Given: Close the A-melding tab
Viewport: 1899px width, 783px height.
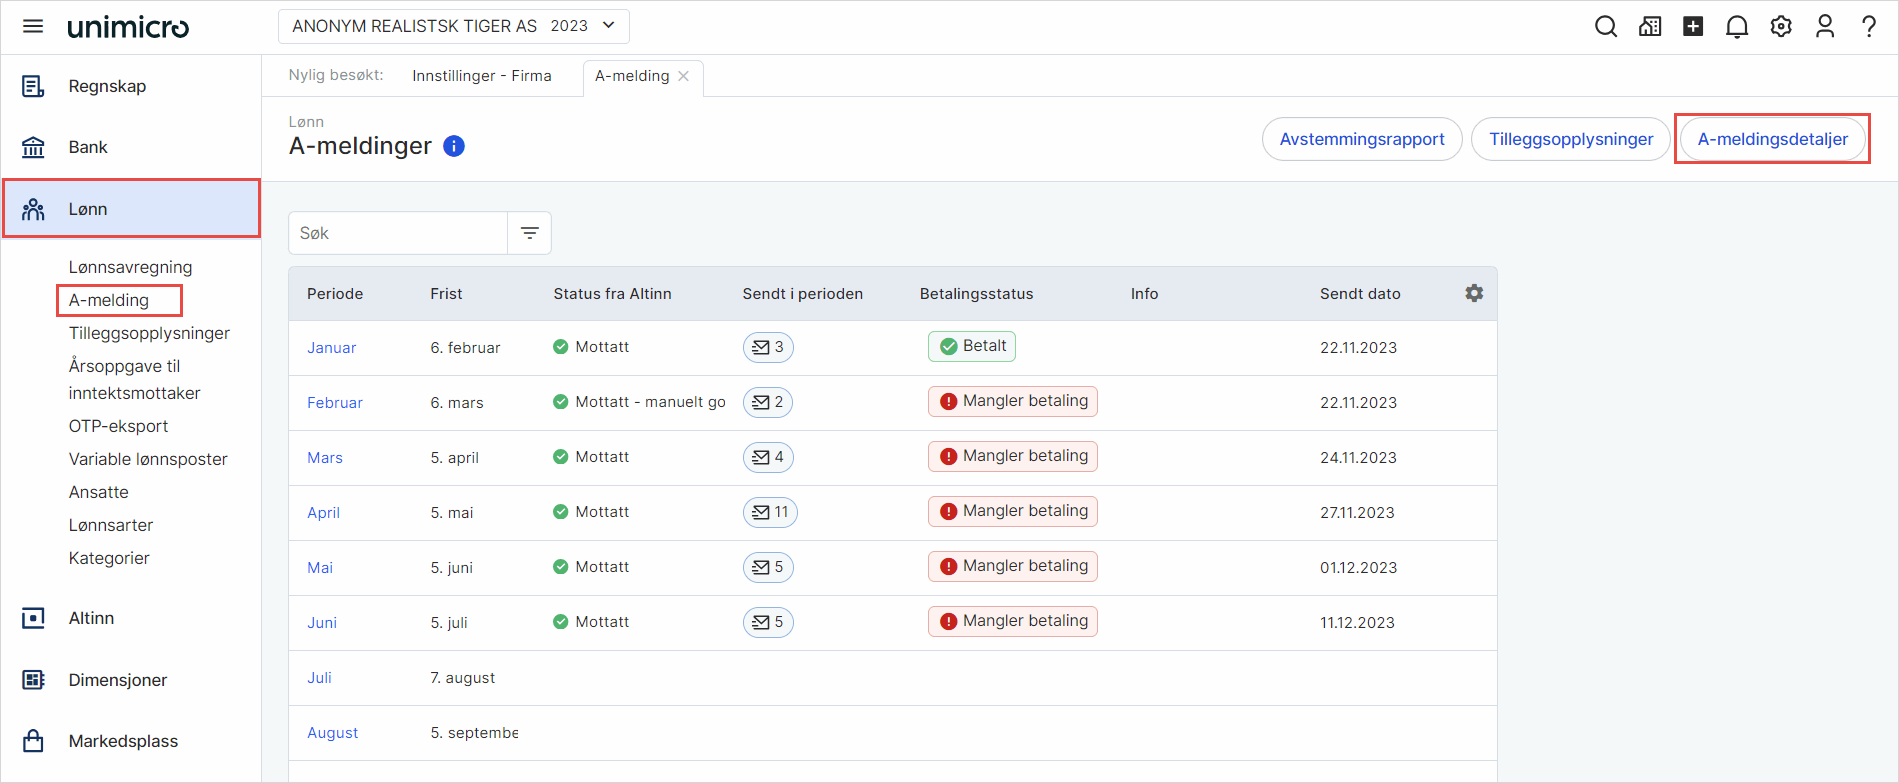Looking at the screenshot, I should tap(684, 76).
